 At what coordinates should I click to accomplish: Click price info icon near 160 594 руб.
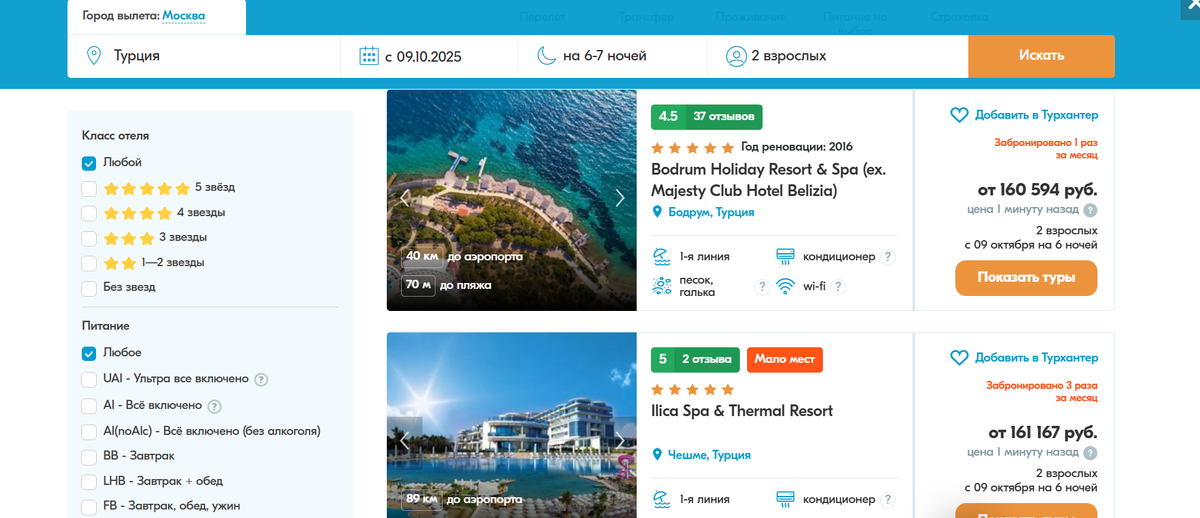point(1090,210)
